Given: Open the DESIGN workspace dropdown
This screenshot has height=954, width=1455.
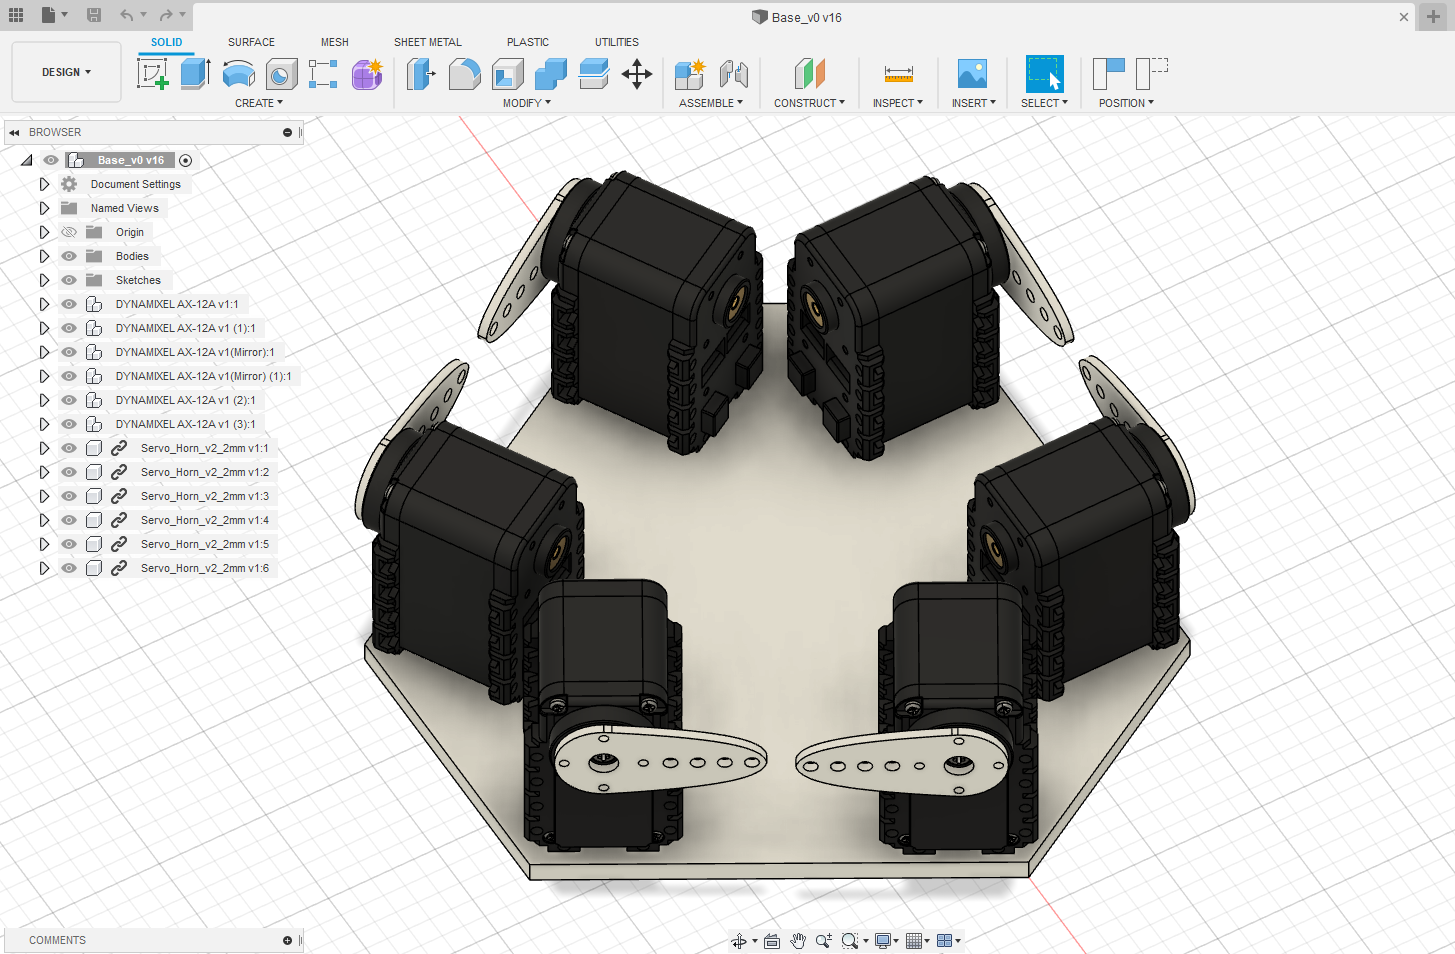Looking at the screenshot, I should point(66,72).
